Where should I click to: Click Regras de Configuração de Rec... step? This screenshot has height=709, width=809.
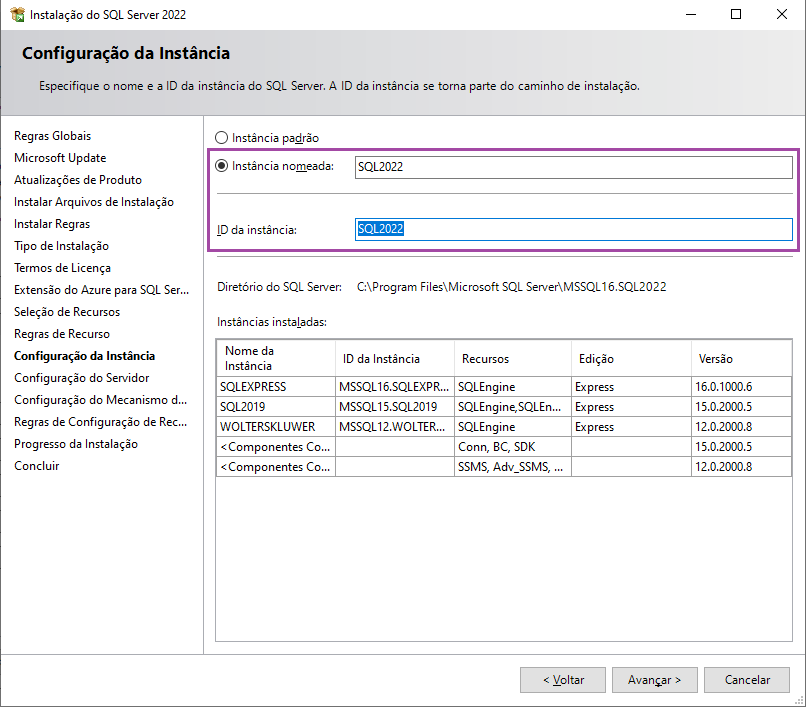click(100, 422)
